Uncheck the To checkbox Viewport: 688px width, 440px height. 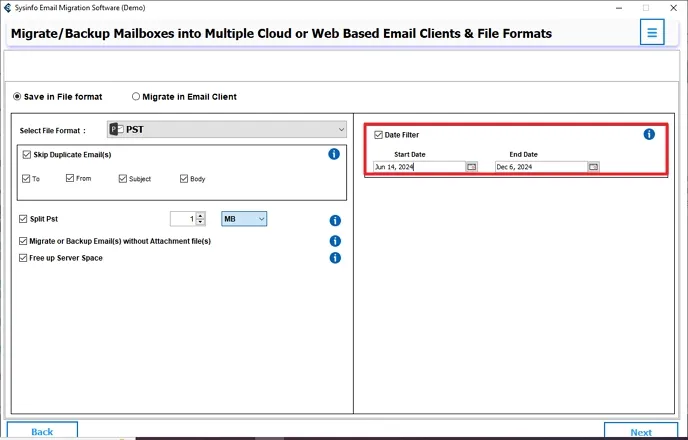26,179
